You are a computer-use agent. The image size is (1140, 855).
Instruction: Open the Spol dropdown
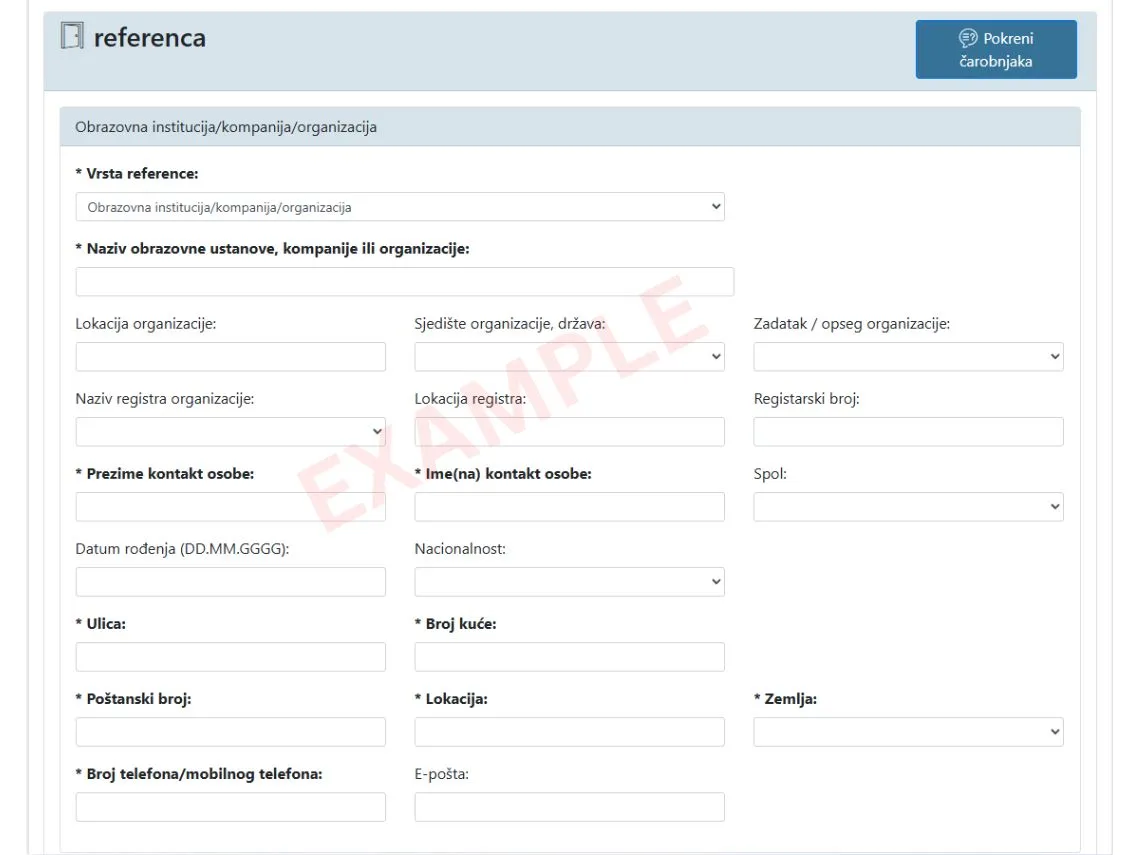[908, 507]
